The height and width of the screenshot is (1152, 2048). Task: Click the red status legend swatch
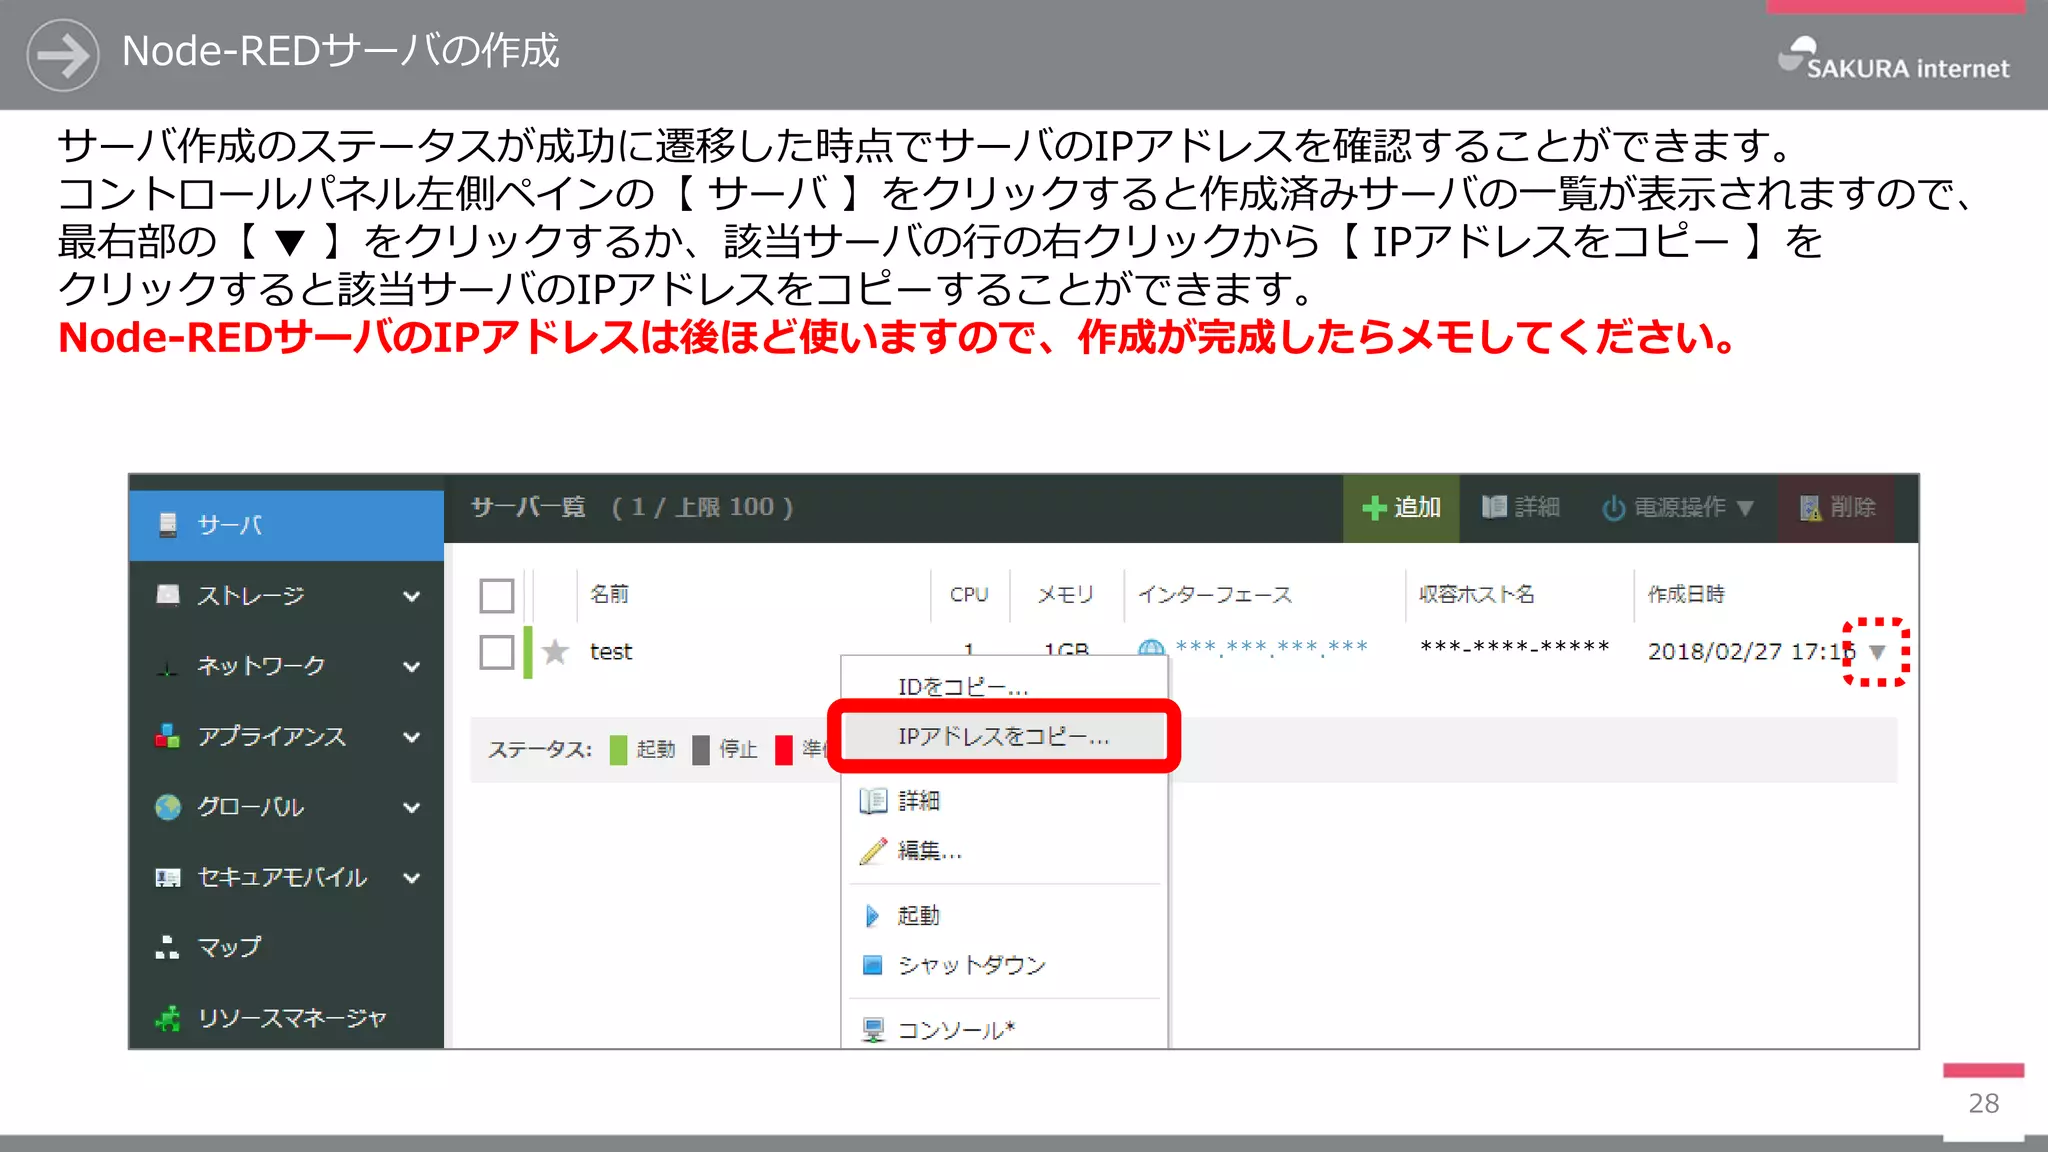point(784,749)
